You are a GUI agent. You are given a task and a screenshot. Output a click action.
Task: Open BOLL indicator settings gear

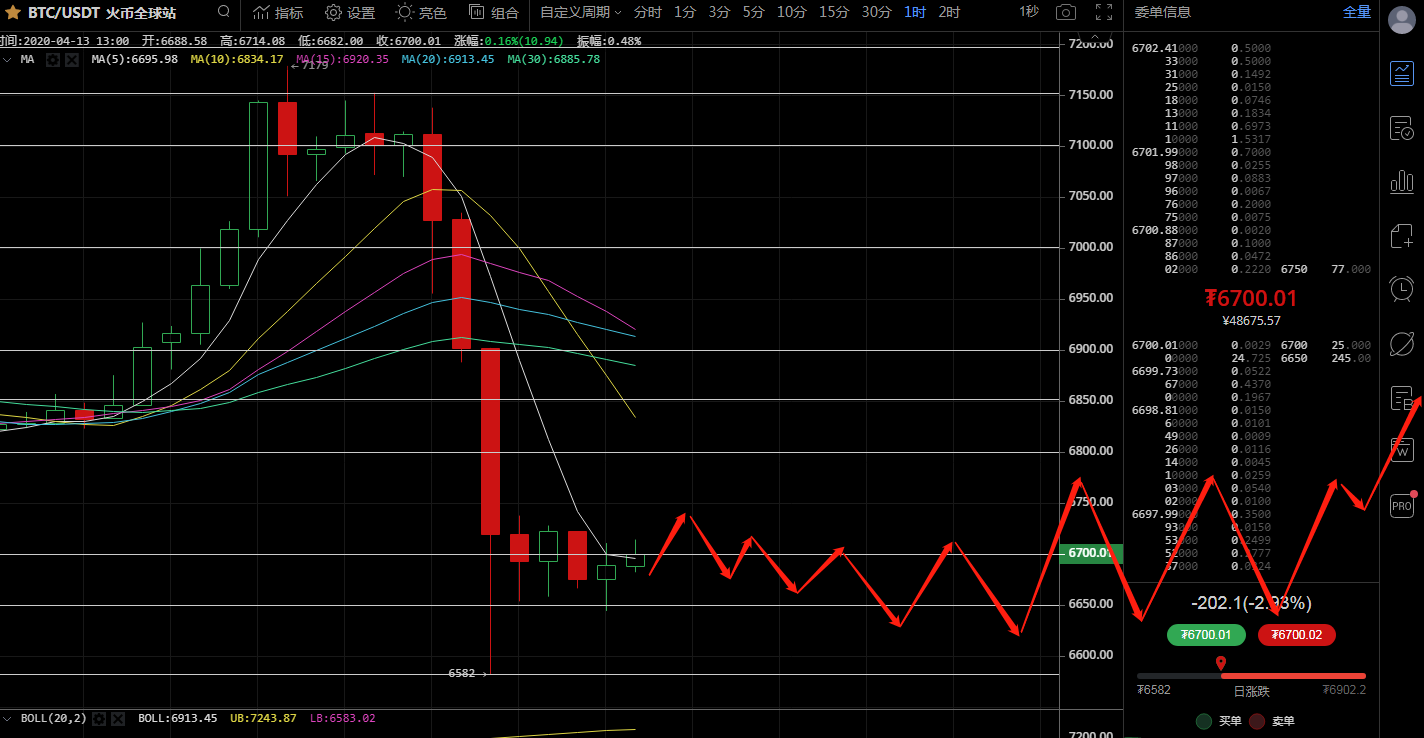point(100,718)
